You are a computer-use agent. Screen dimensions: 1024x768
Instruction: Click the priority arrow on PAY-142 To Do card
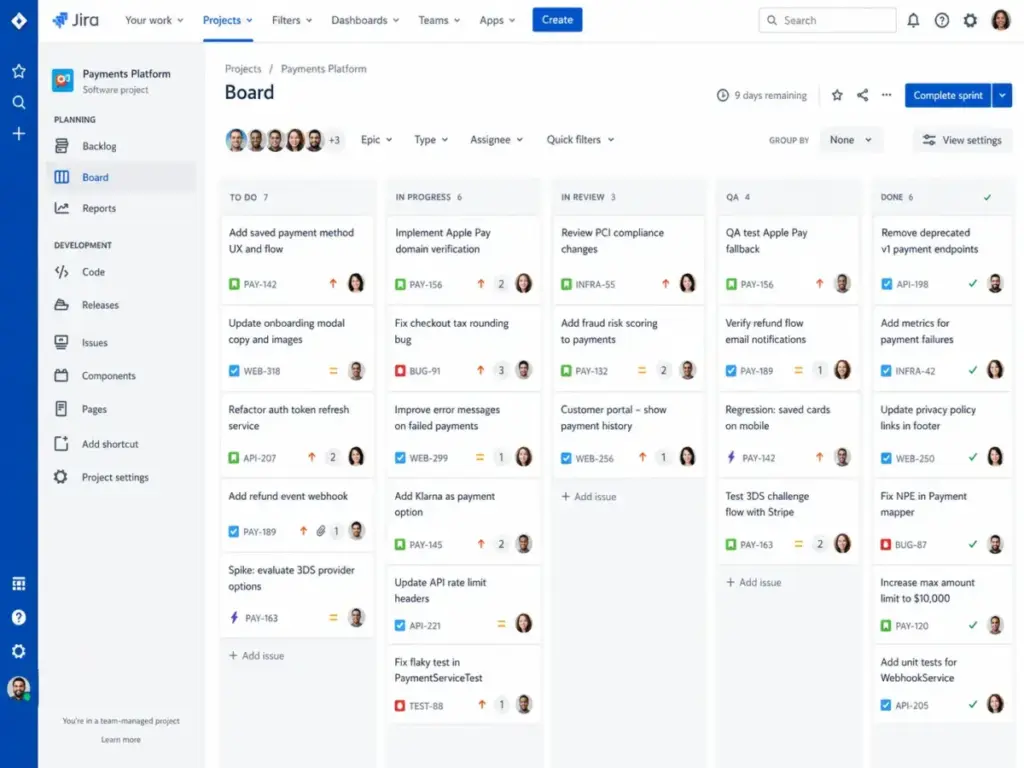pos(333,283)
